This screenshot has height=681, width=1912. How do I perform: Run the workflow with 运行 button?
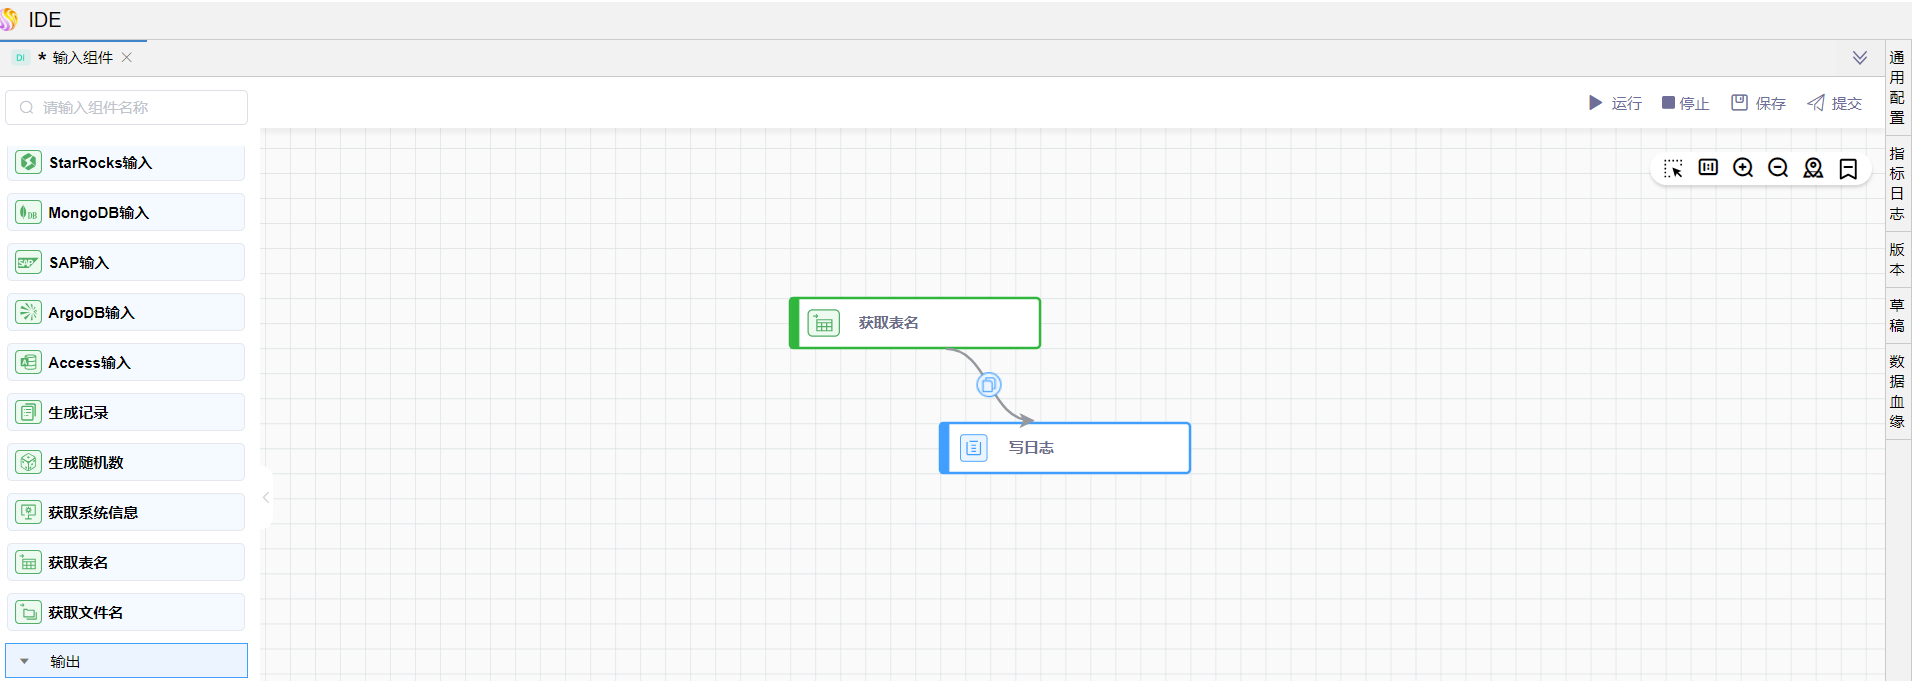[1615, 103]
